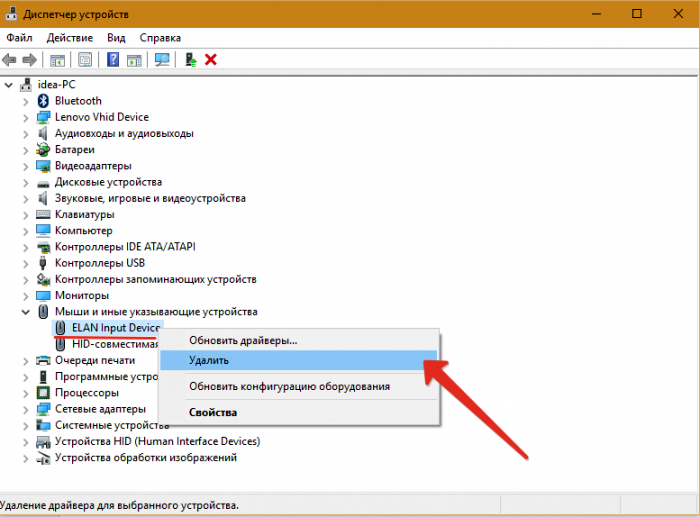Click the red X uninstall toolbar icon
The image size is (700, 517).
[211, 59]
